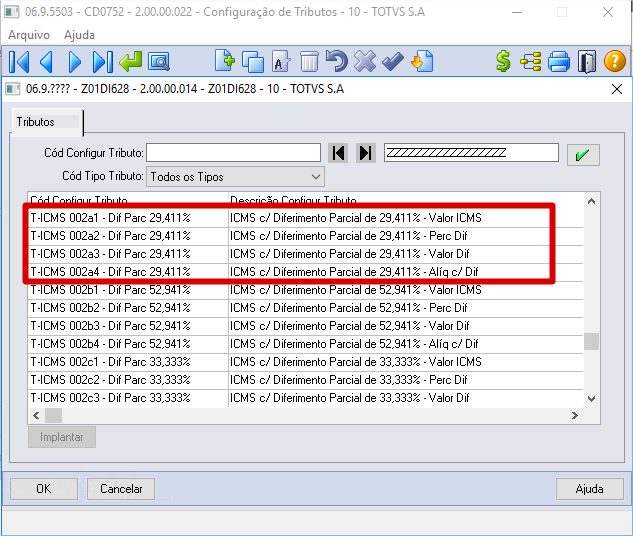Open the Arquivo menu
Image resolution: width=633 pixels, height=536 pixels.
pyautogui.click(x=29, y=35)
